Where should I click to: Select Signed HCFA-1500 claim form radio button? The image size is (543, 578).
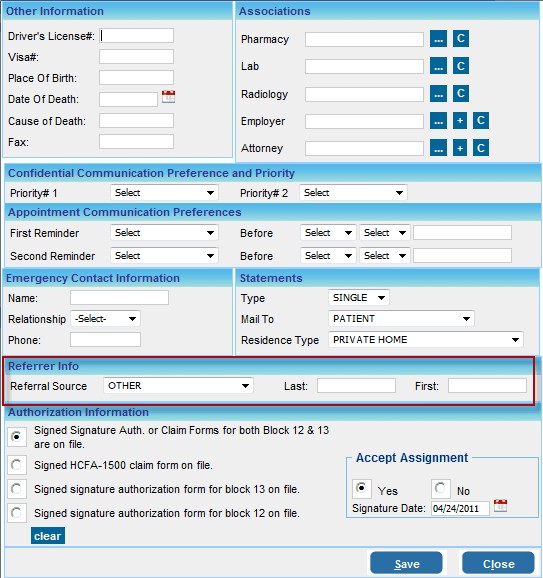point(17,465)
